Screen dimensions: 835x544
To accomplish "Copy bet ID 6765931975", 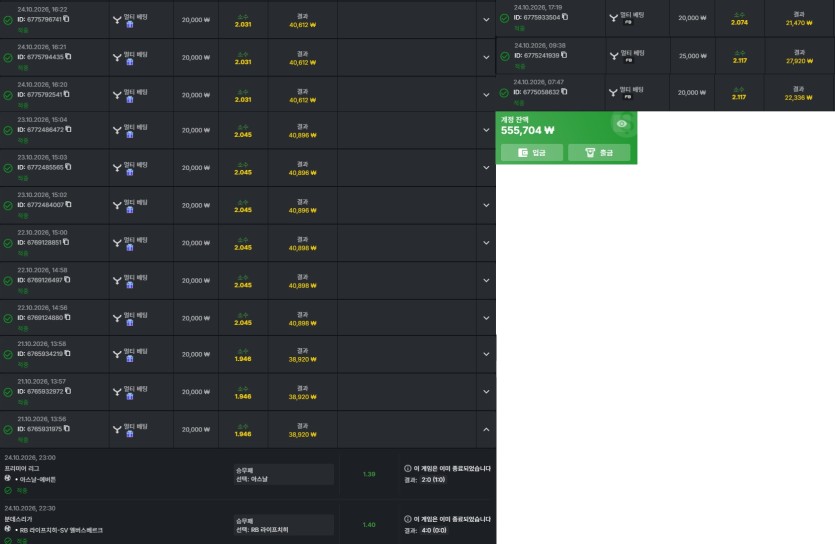I will pos(67,428).
